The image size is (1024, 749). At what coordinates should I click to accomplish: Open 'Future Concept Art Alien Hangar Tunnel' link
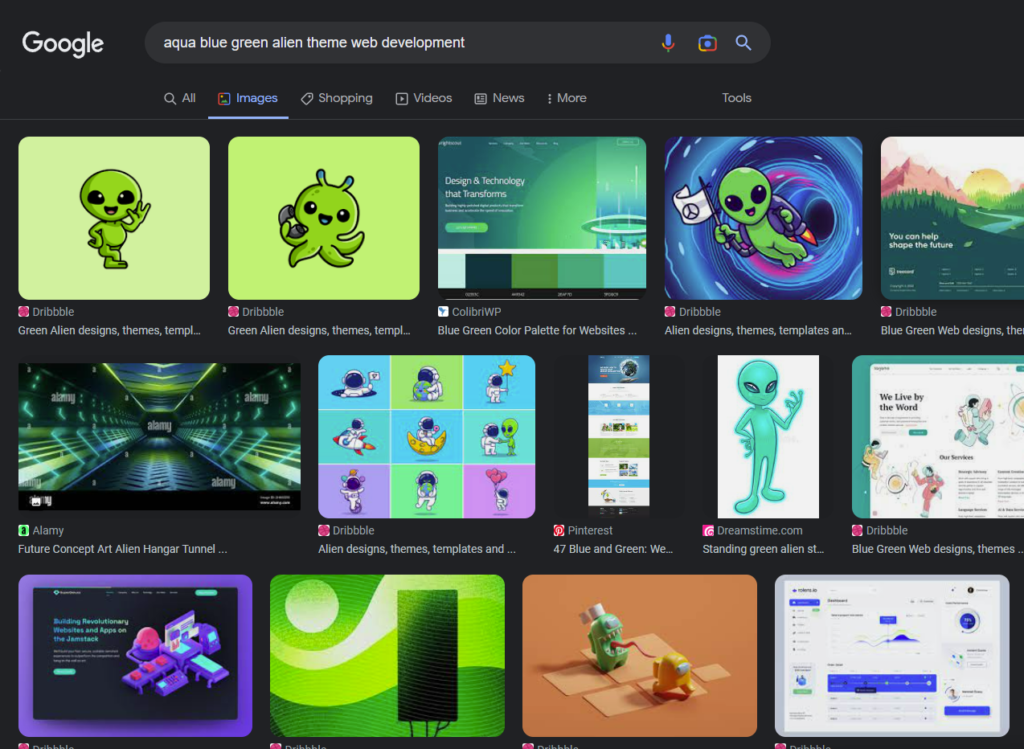(x=122, y=549)
